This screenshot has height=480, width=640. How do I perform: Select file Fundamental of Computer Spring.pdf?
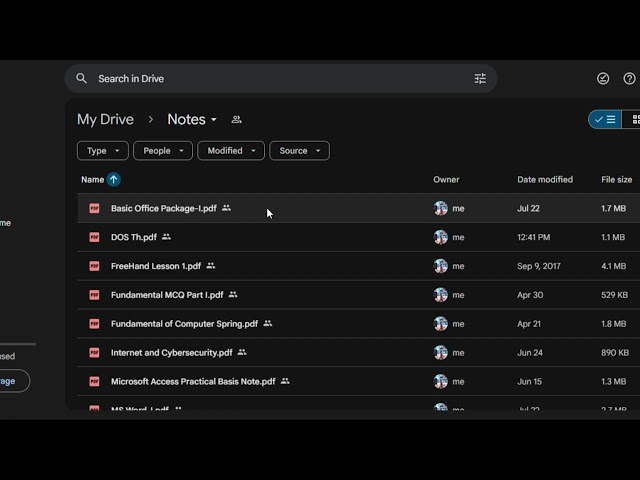(x=184, y=324)
